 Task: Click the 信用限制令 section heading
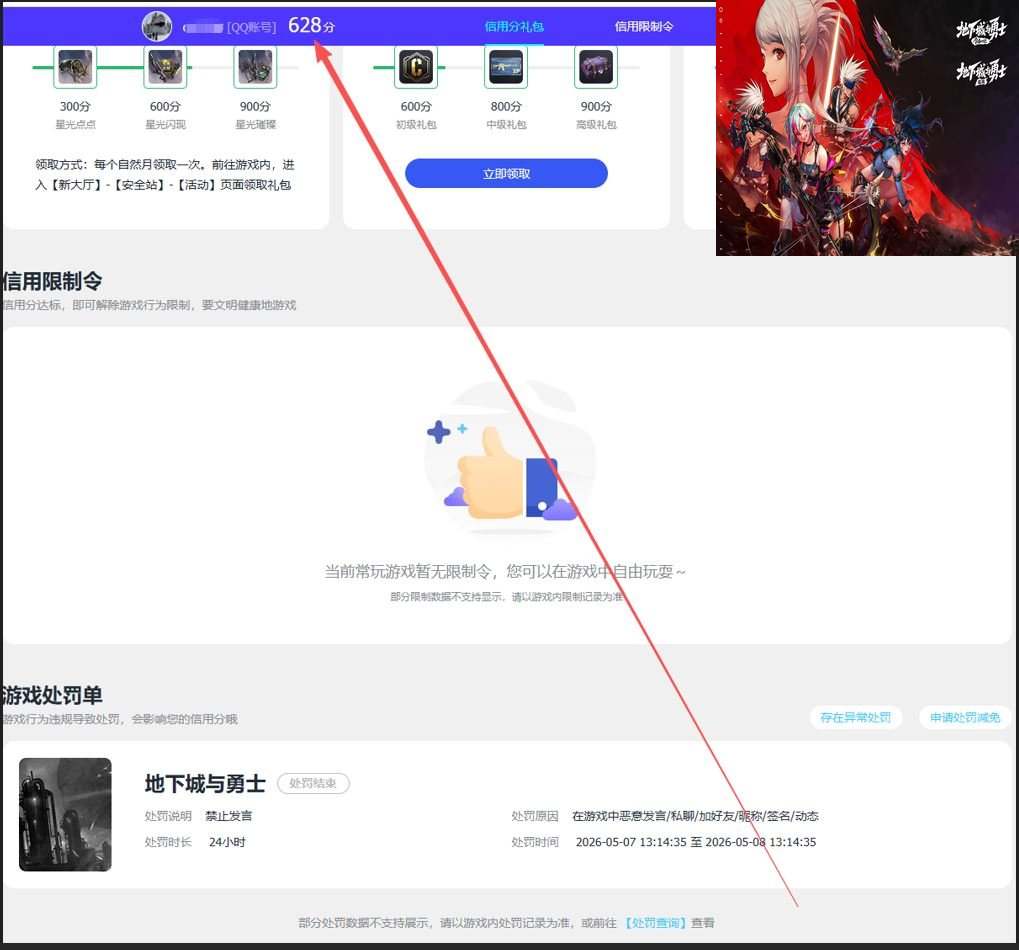click(52, 281)
